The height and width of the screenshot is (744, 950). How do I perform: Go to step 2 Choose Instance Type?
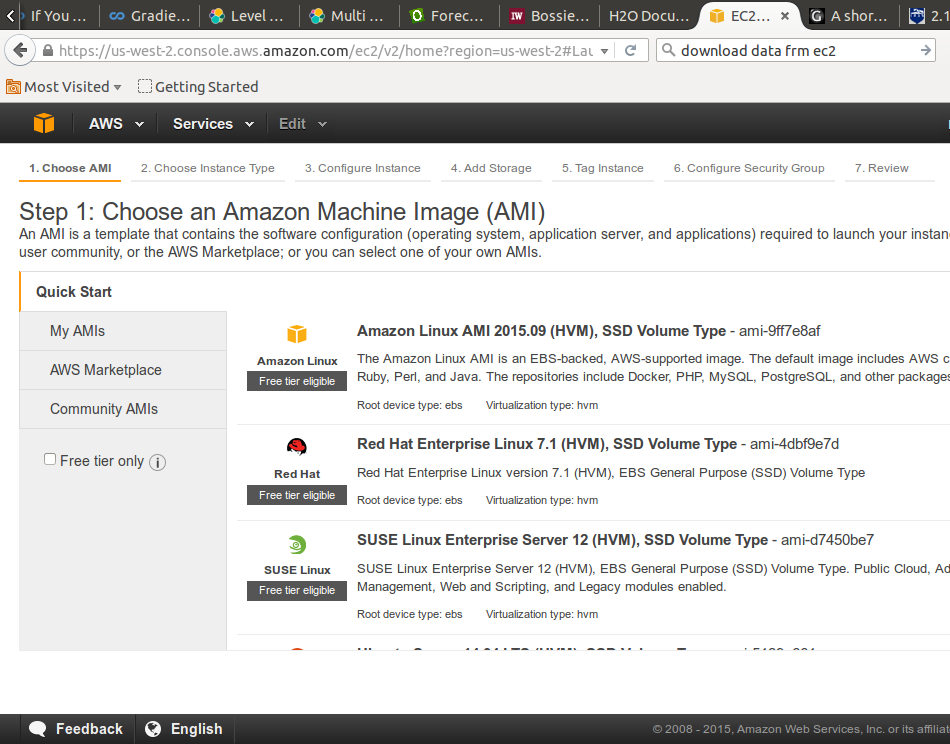(207, 168)
